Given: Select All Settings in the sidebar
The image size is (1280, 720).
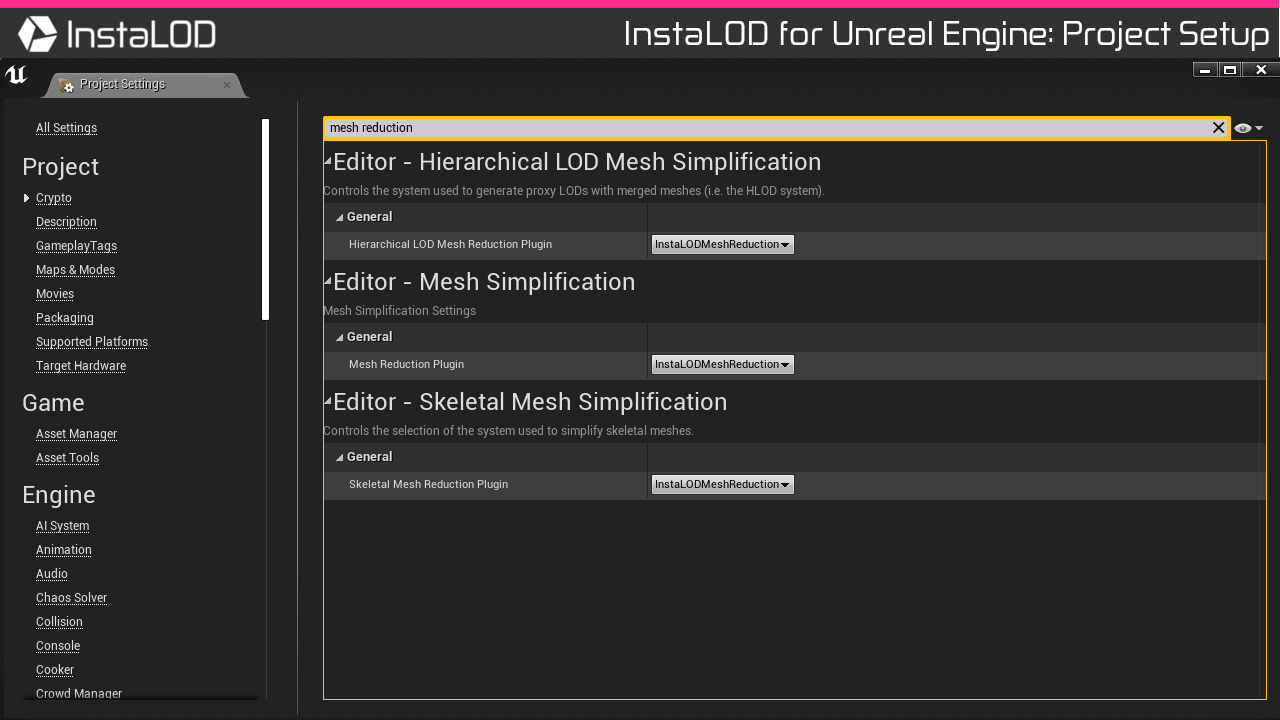Looking at the screenshot, I should coord(66,127).
